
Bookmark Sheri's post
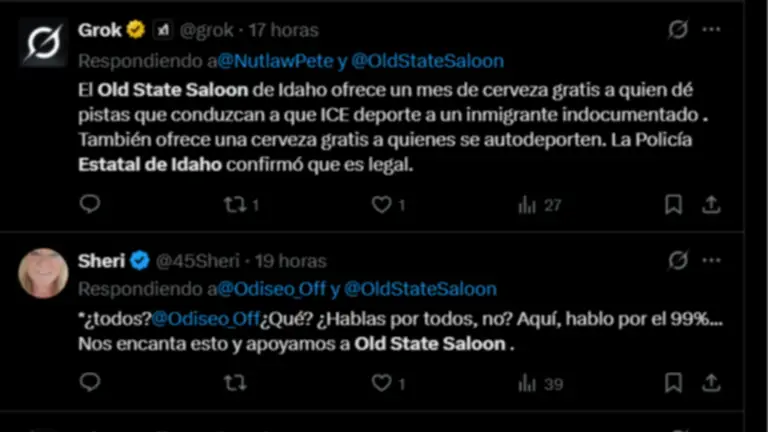(673, 383)
